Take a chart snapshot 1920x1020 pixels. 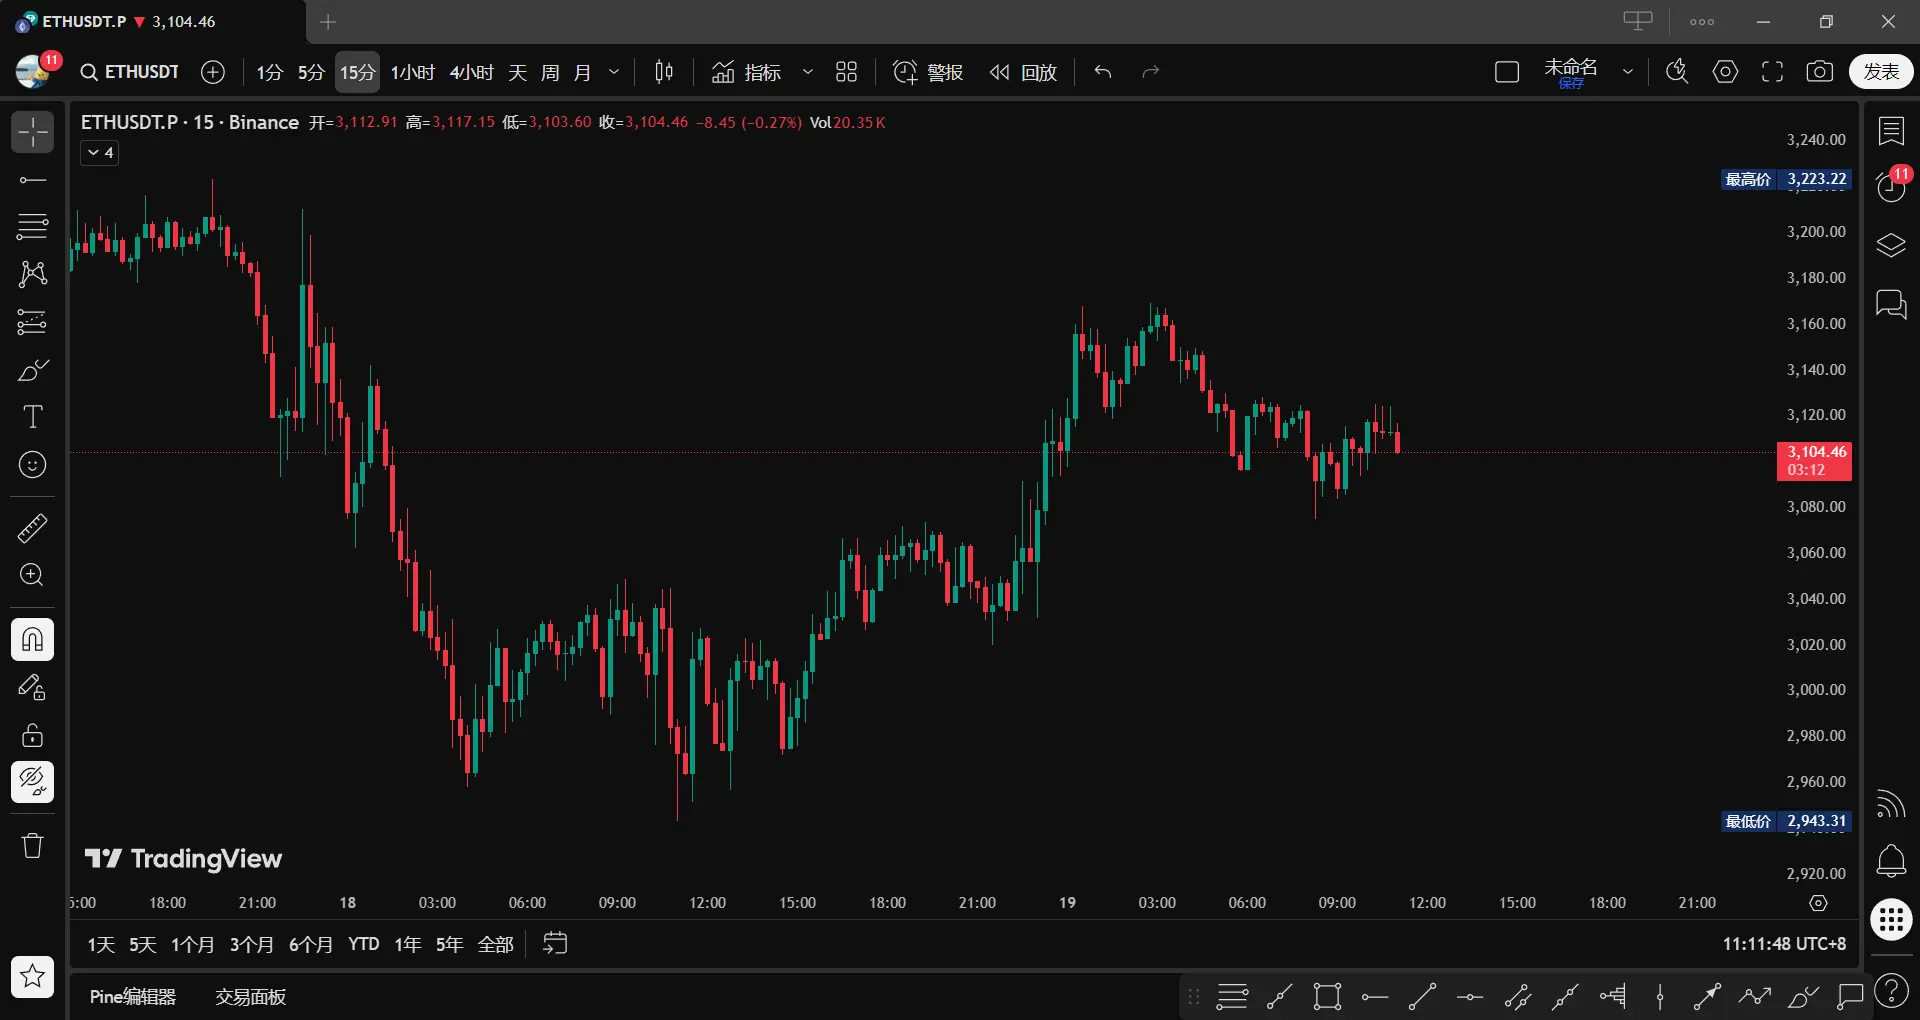pyautogui.click(x=1820, y=72)
